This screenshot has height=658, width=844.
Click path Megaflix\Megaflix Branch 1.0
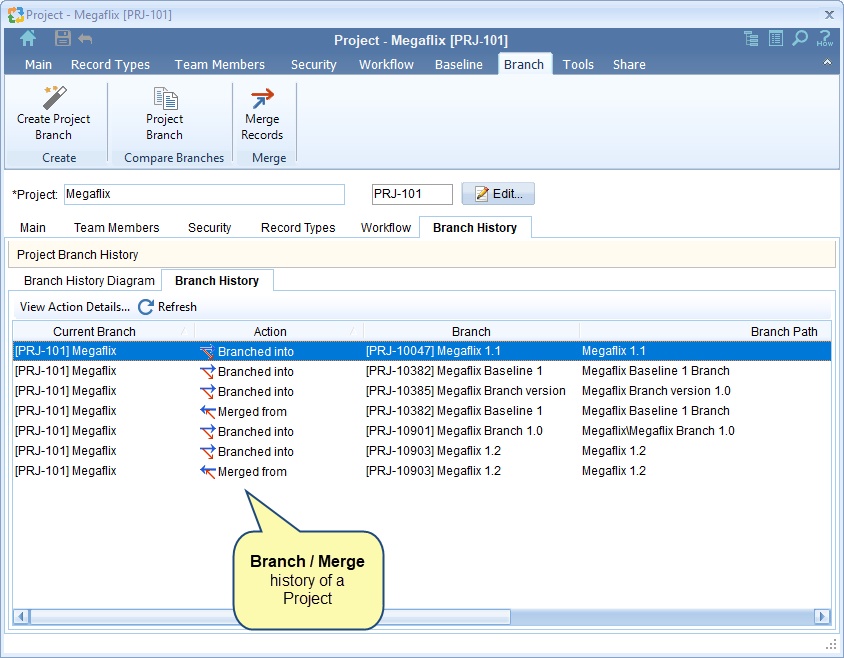(658, 431)
